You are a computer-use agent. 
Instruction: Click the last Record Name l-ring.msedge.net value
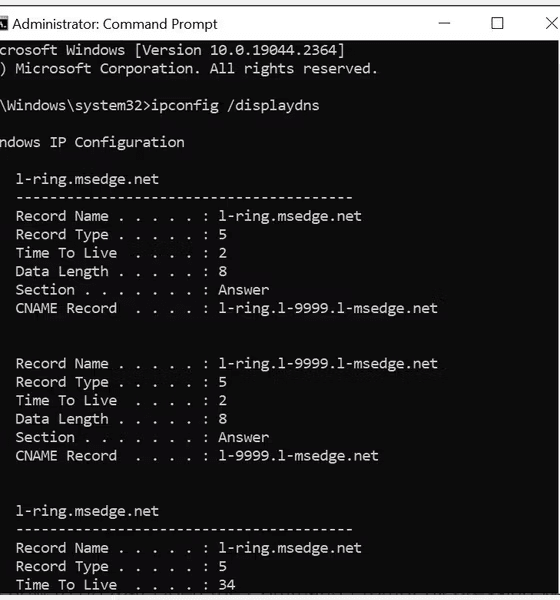coord(290,548)
